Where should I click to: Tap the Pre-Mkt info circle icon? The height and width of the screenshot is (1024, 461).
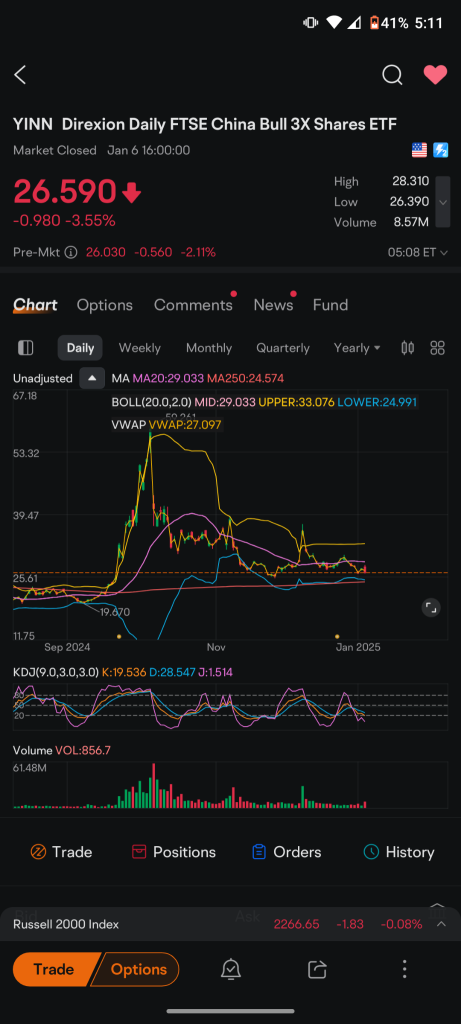pos(71,252)
